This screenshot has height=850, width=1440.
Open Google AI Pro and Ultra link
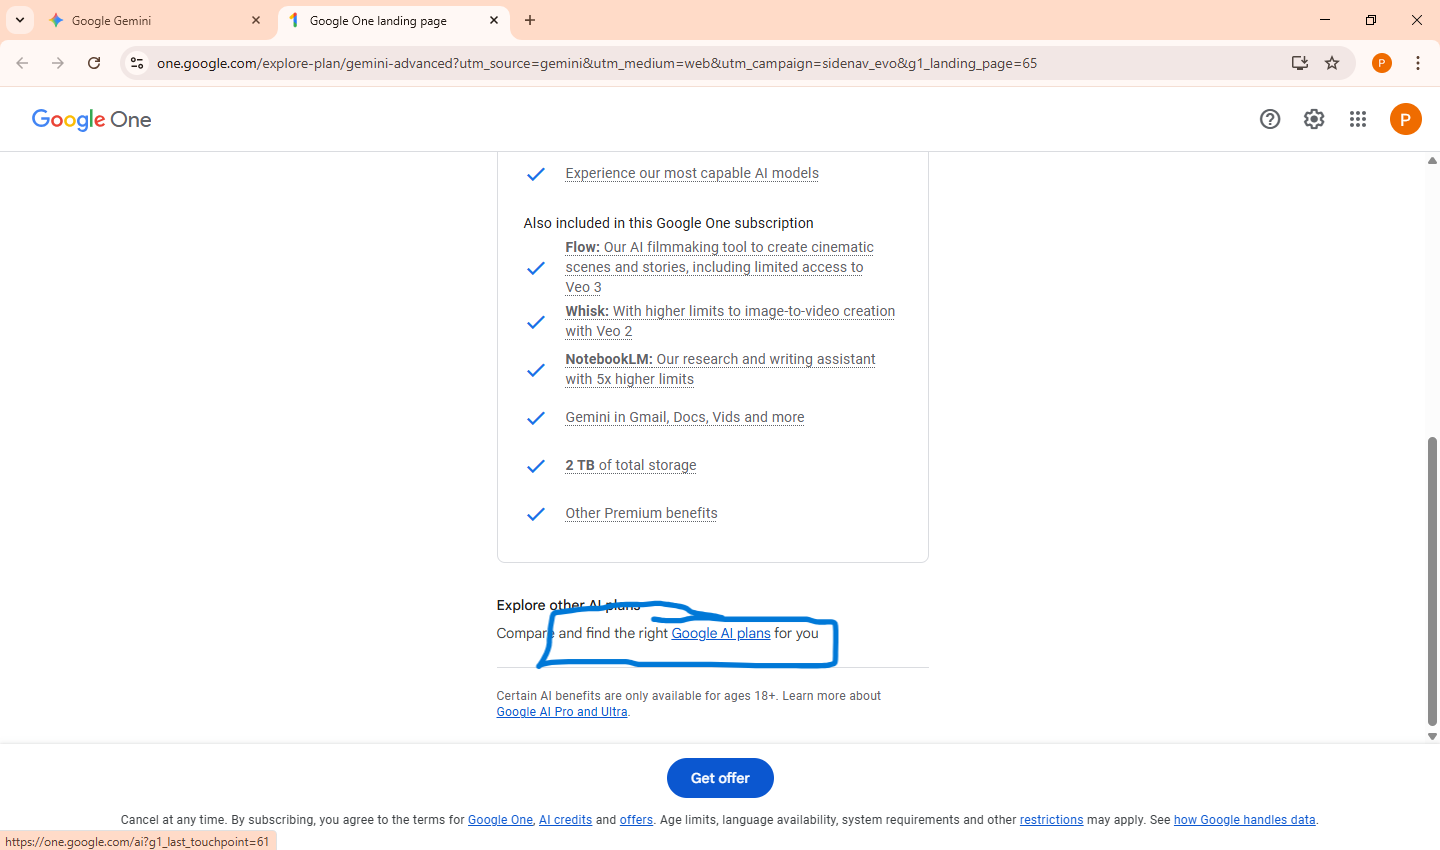pyautogui.click(x=562, y=712)
